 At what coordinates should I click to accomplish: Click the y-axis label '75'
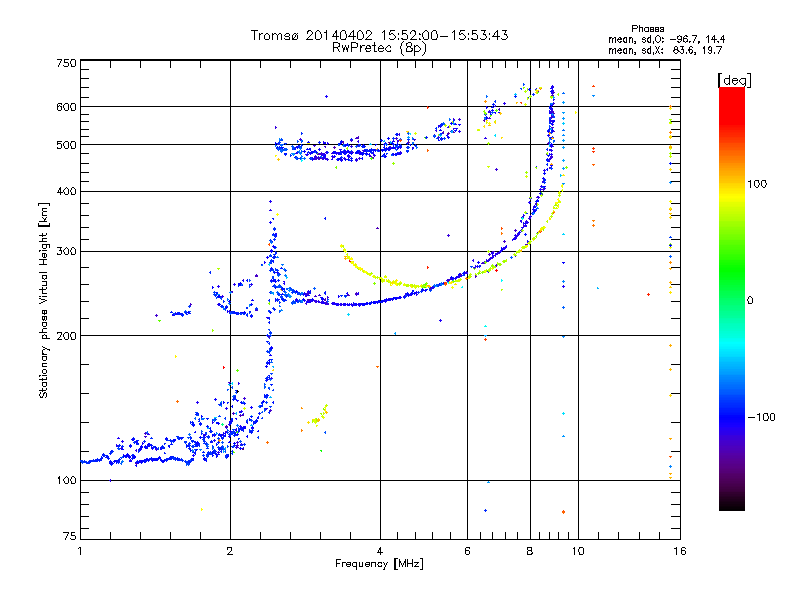pyautogui.click(x=69, y=536)
